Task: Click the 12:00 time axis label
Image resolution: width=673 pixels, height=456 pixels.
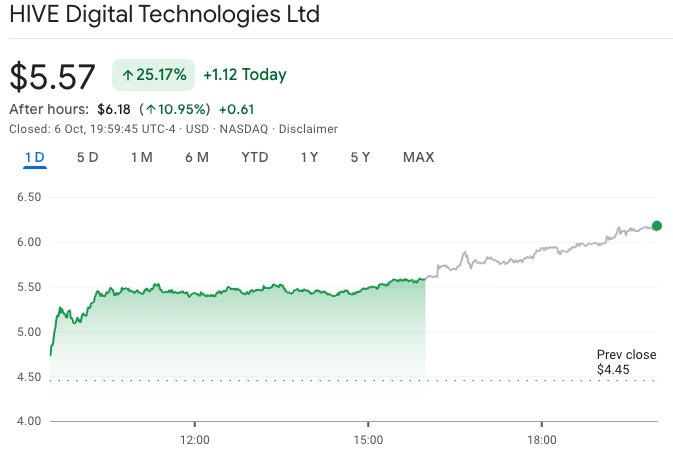Action: [x=195, y=439]
